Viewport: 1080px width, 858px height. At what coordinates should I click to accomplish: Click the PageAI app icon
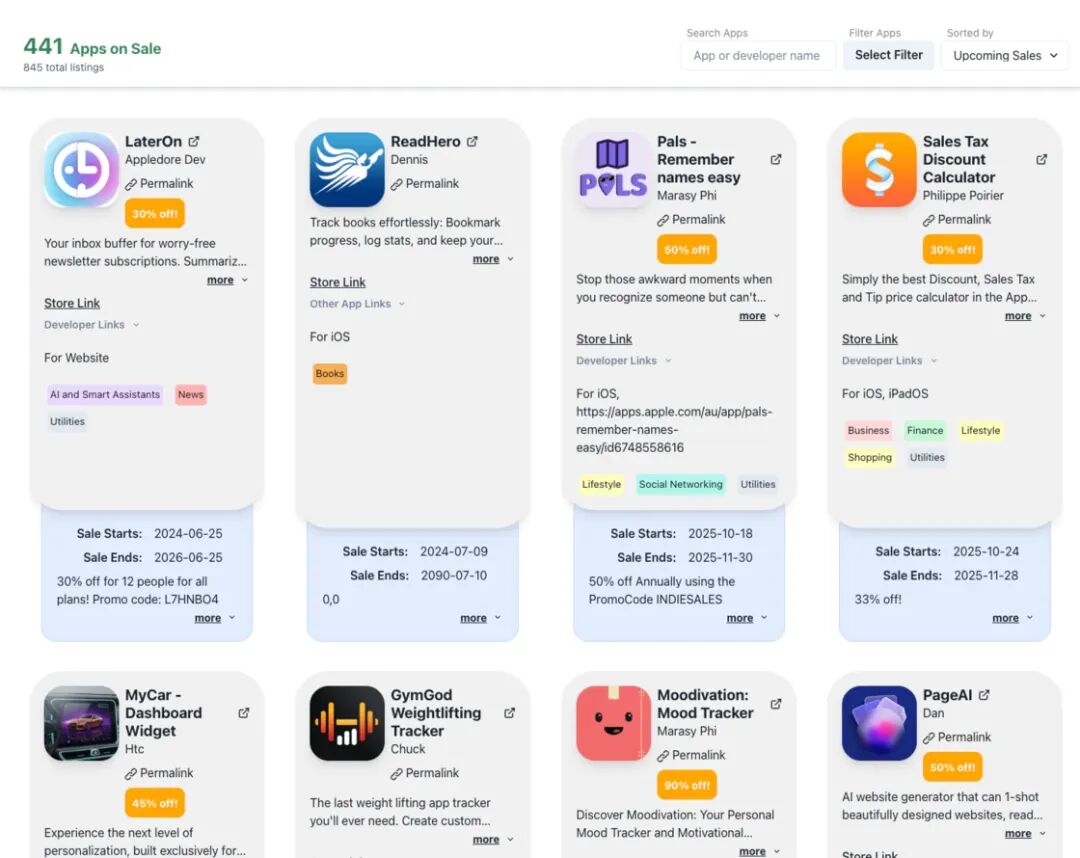(x=879, y=723)
